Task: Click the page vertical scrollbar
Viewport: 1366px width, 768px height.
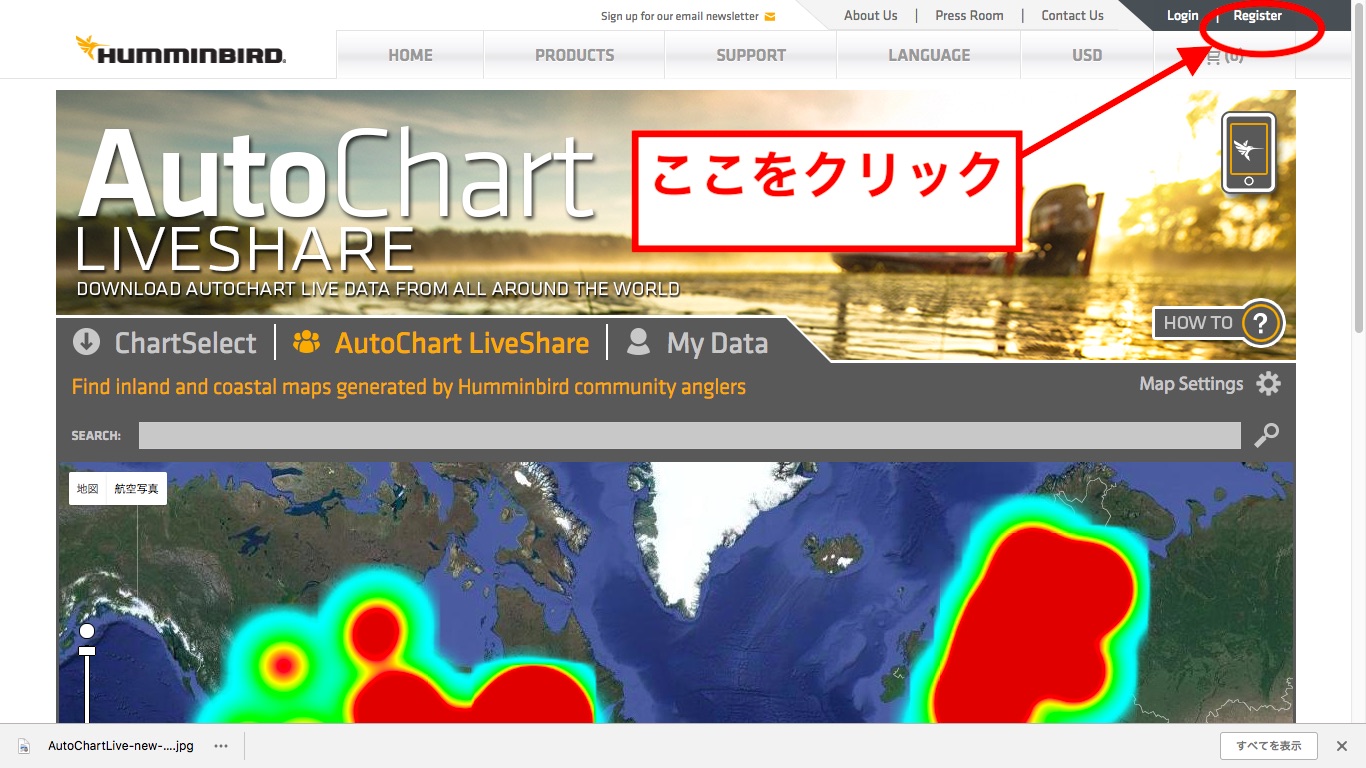Action: pyautogui.click(x=1358, y=170)
